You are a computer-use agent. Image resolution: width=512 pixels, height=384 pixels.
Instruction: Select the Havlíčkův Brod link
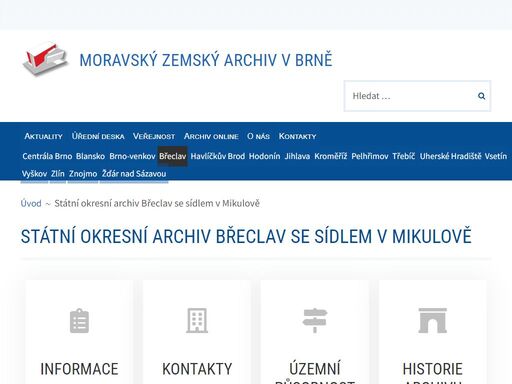point(218,156)
